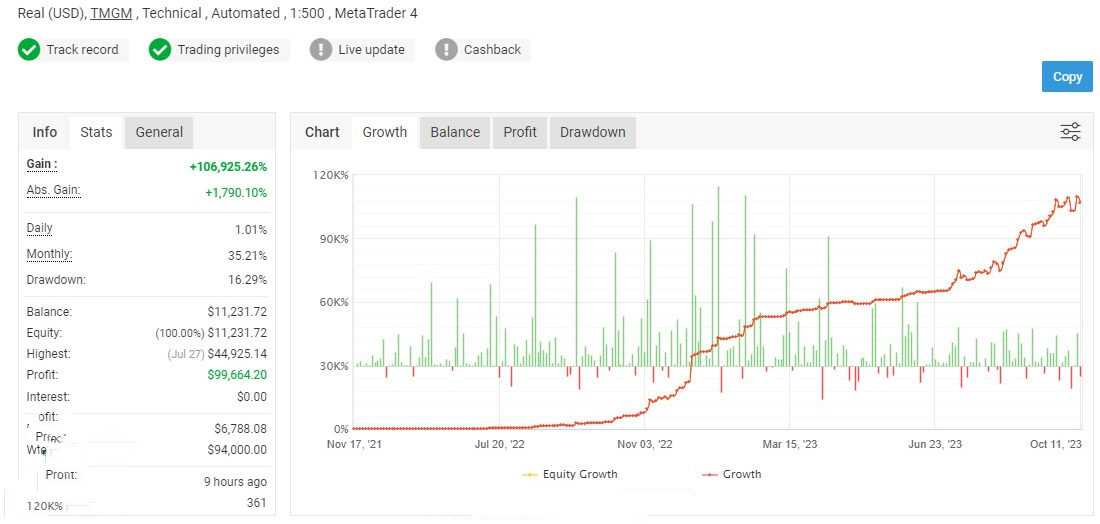This screenshot has width=1100, height=524.
Task: Click the Monthly stat label
Action: tap(48, 254)
